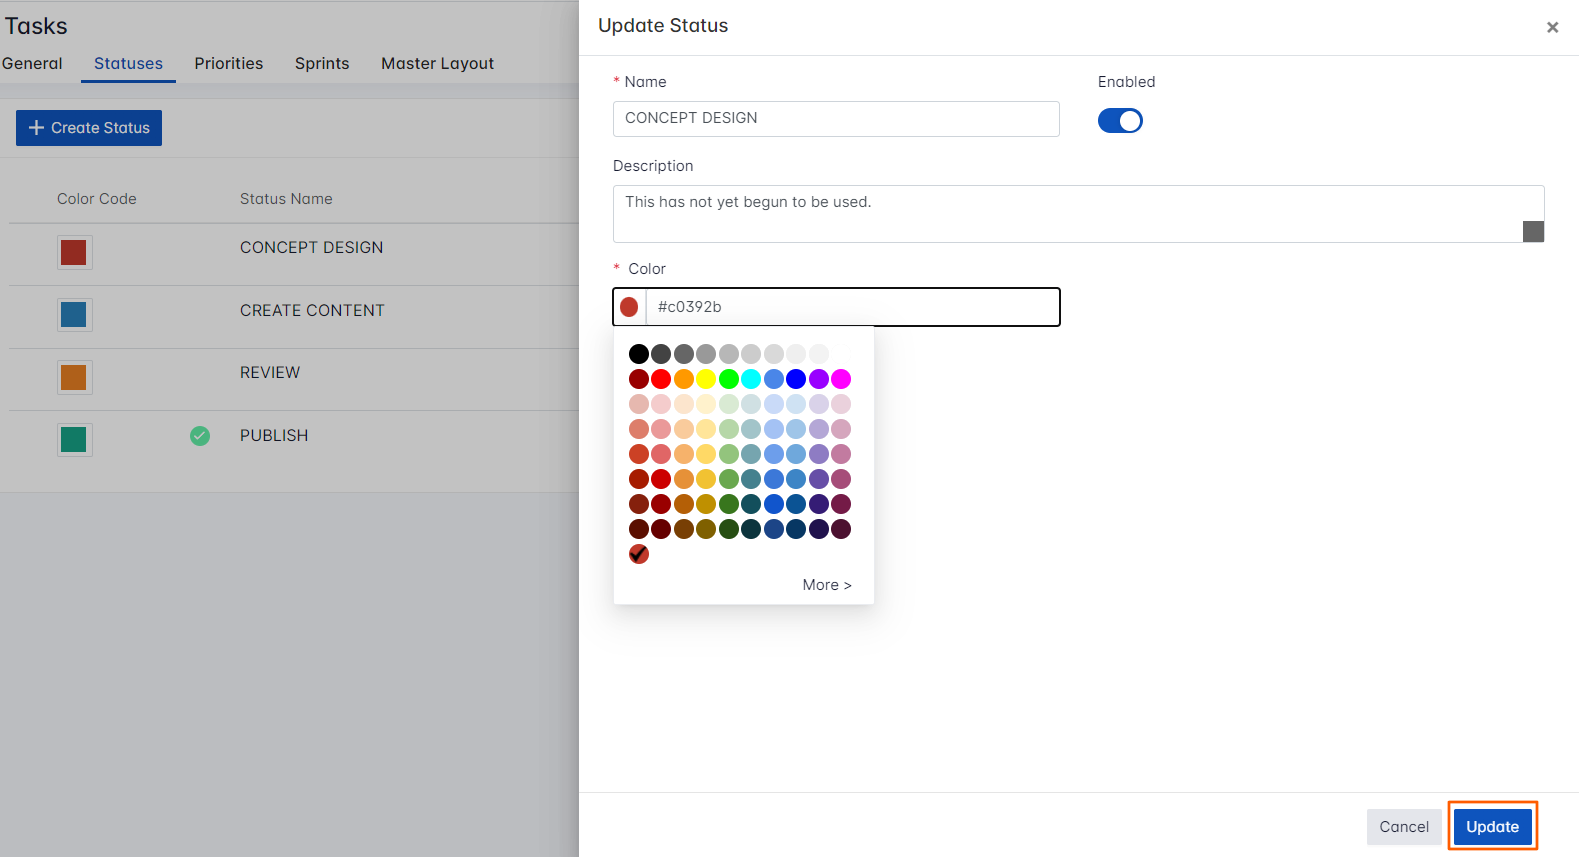Toggle the Enabled switch off
This screenshot has width=1579, height=857.
pos(1120,121)
